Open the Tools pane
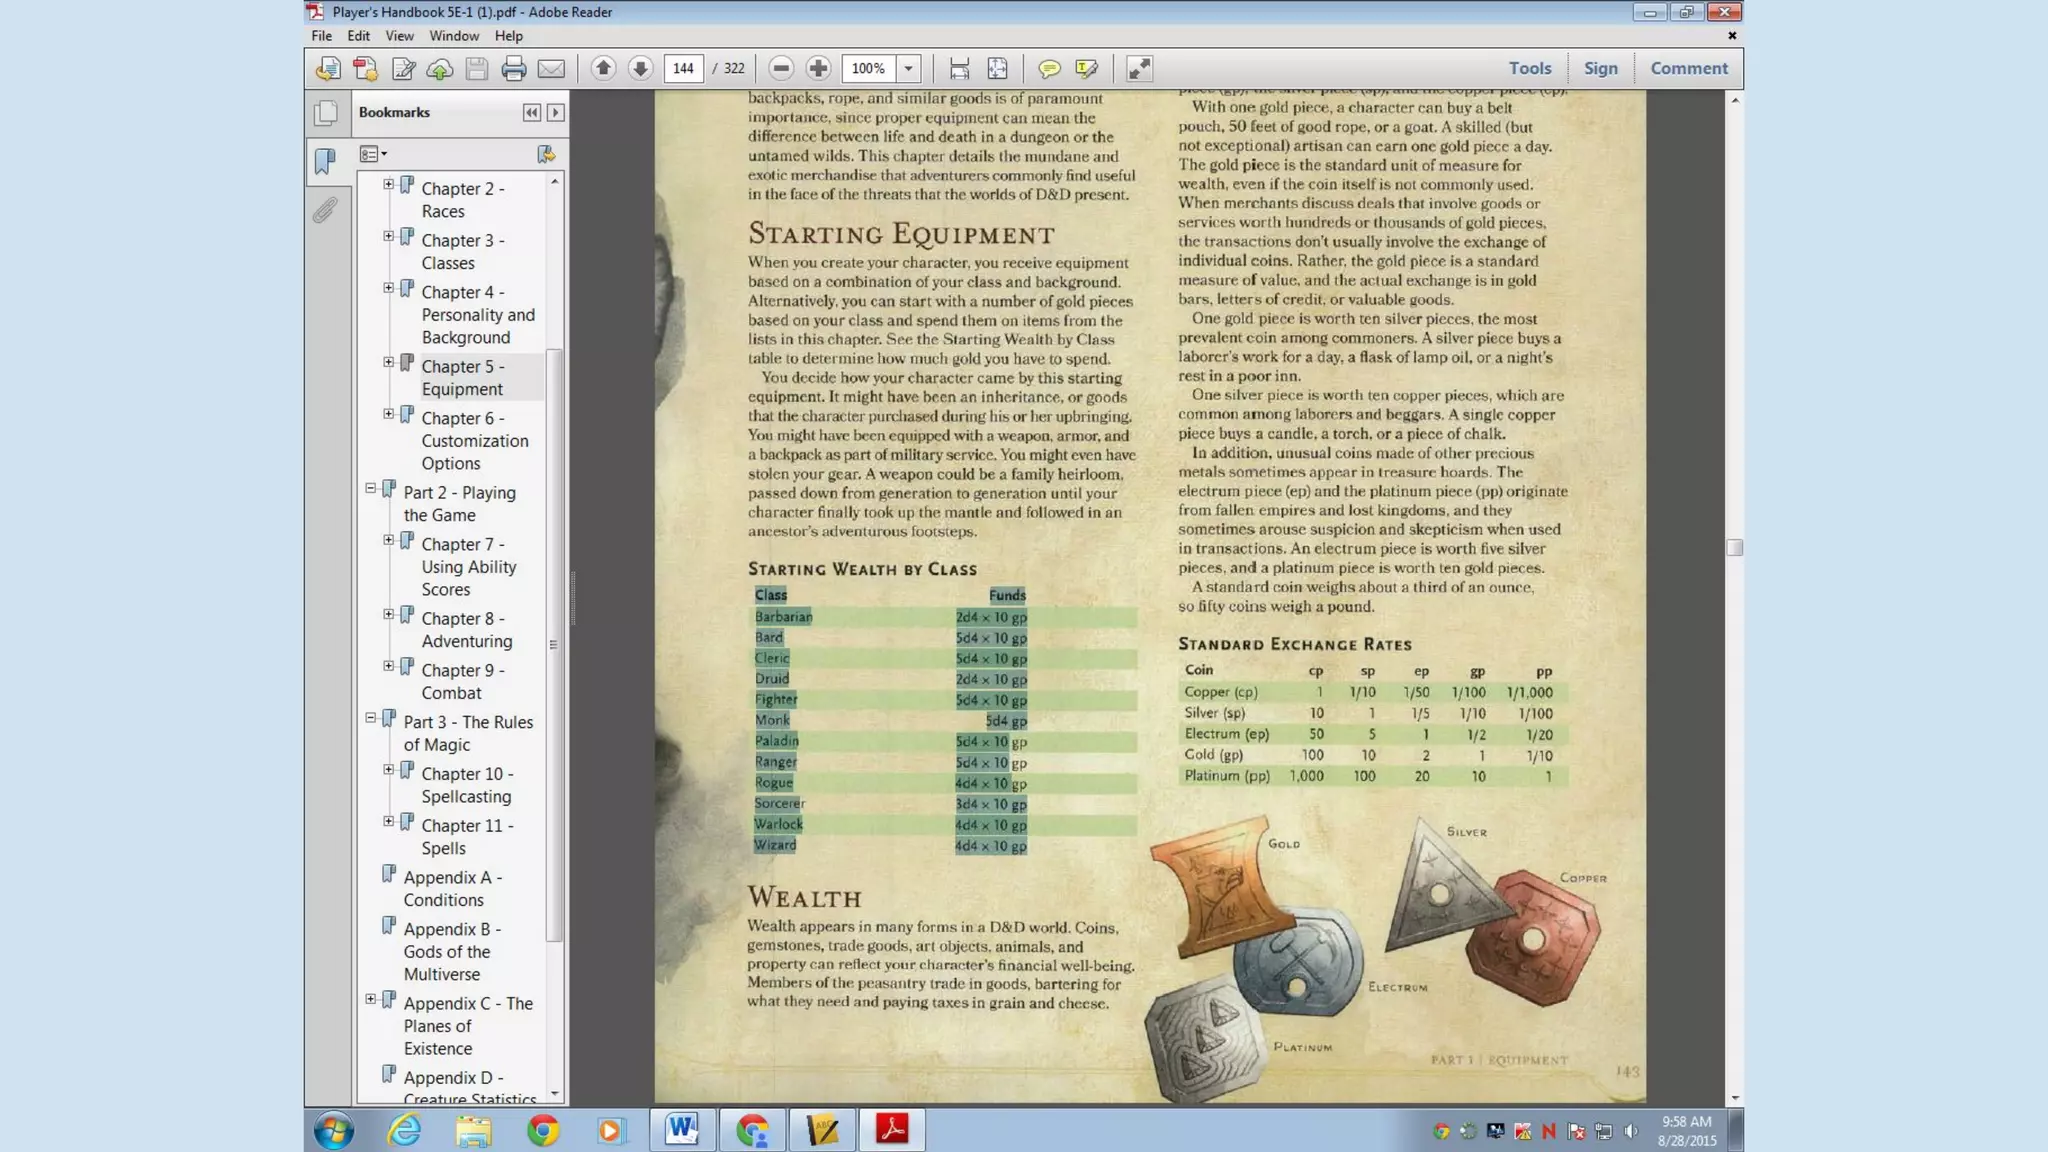 tap(1529, 68)
